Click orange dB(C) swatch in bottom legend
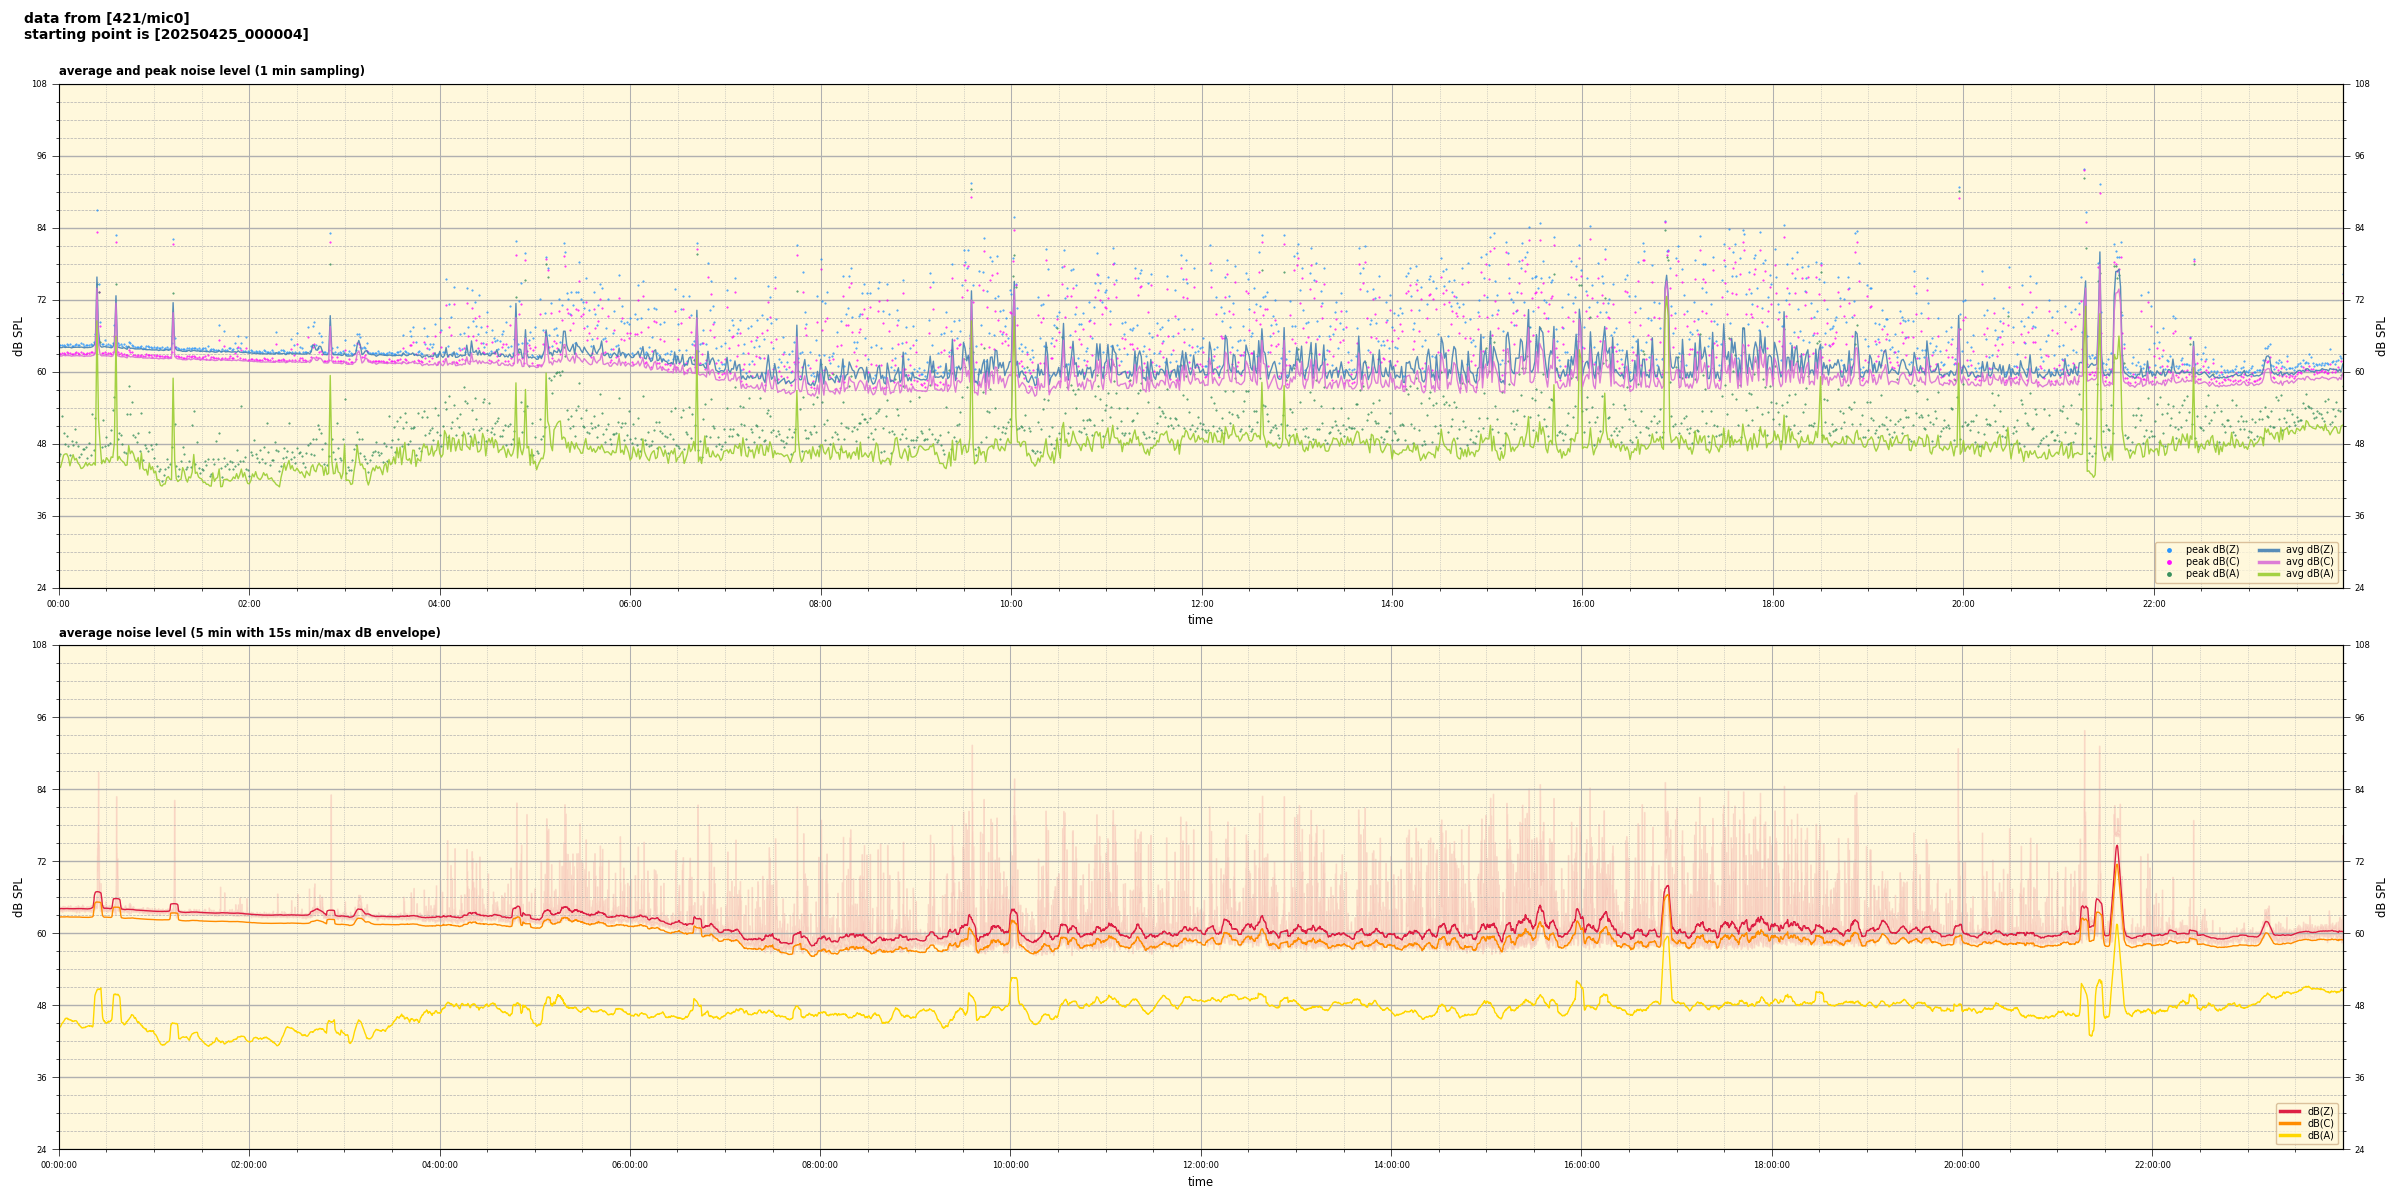The height and width of the screenshot is (1200, 2400). pos(2290,1123)
